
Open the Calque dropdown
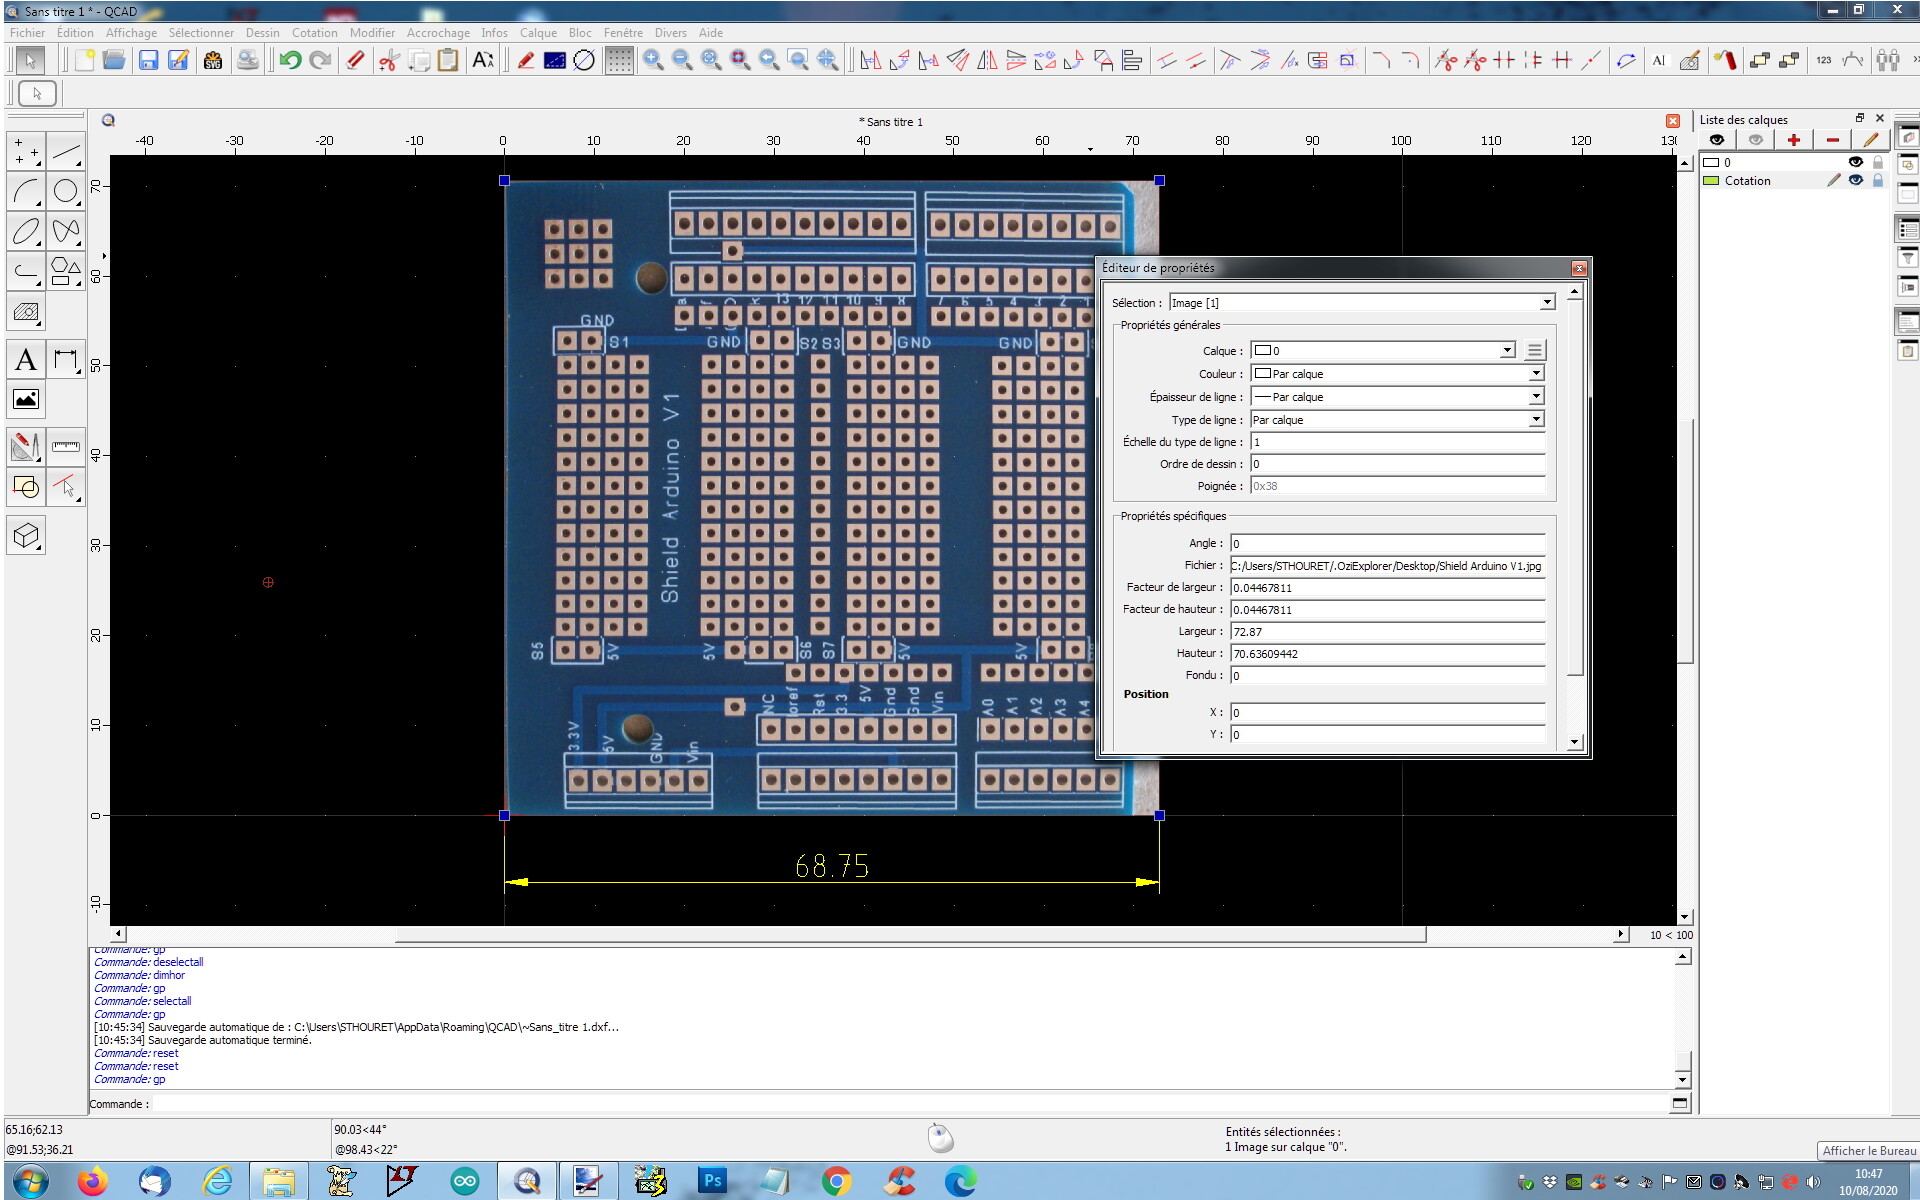[1384, 350]
